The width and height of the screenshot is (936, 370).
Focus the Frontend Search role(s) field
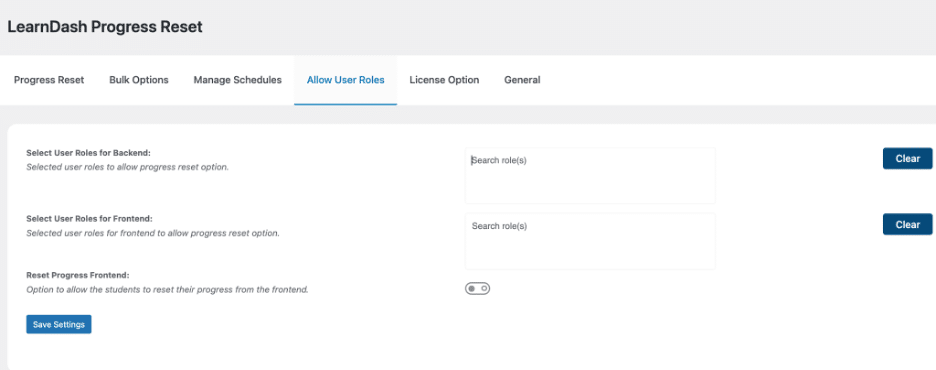tap(590, 241)
